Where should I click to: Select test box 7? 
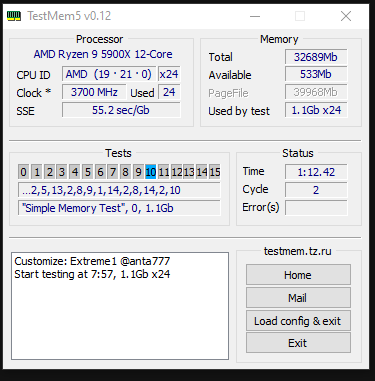pyautogui.click(x=113, y=172)
